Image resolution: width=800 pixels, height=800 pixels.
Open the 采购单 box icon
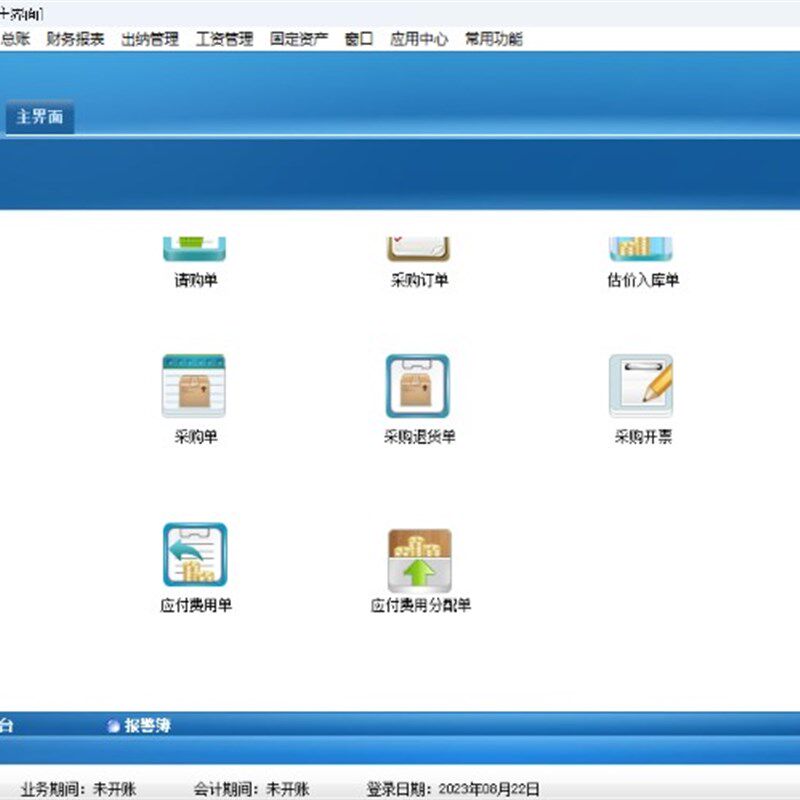[x=194, y=386]
